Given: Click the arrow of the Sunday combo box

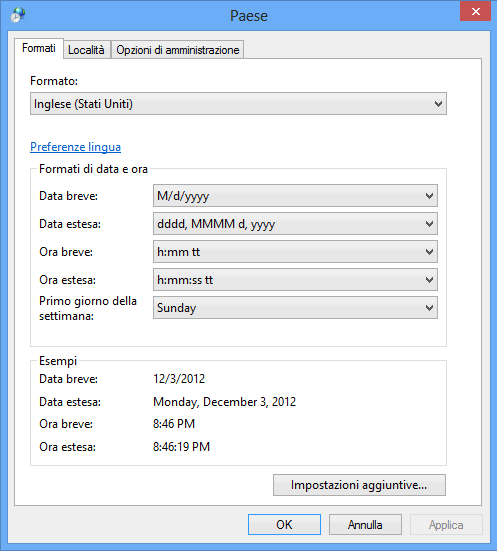Looking at the screenshot, I should 429,308.
